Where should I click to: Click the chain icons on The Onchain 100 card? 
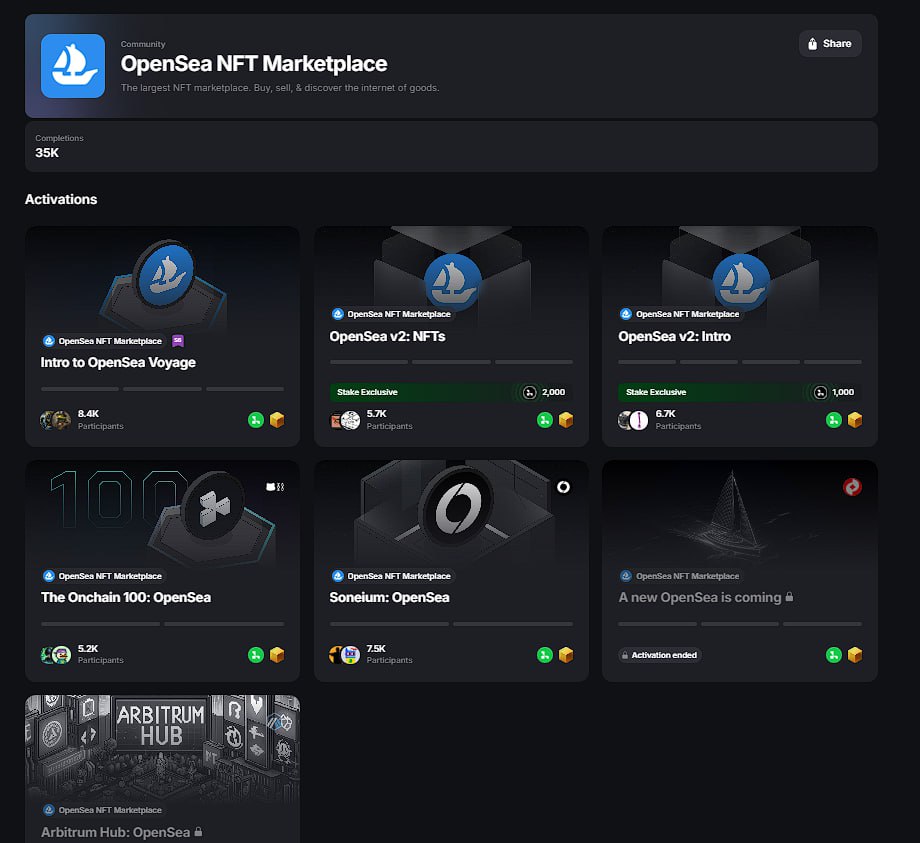275,487
